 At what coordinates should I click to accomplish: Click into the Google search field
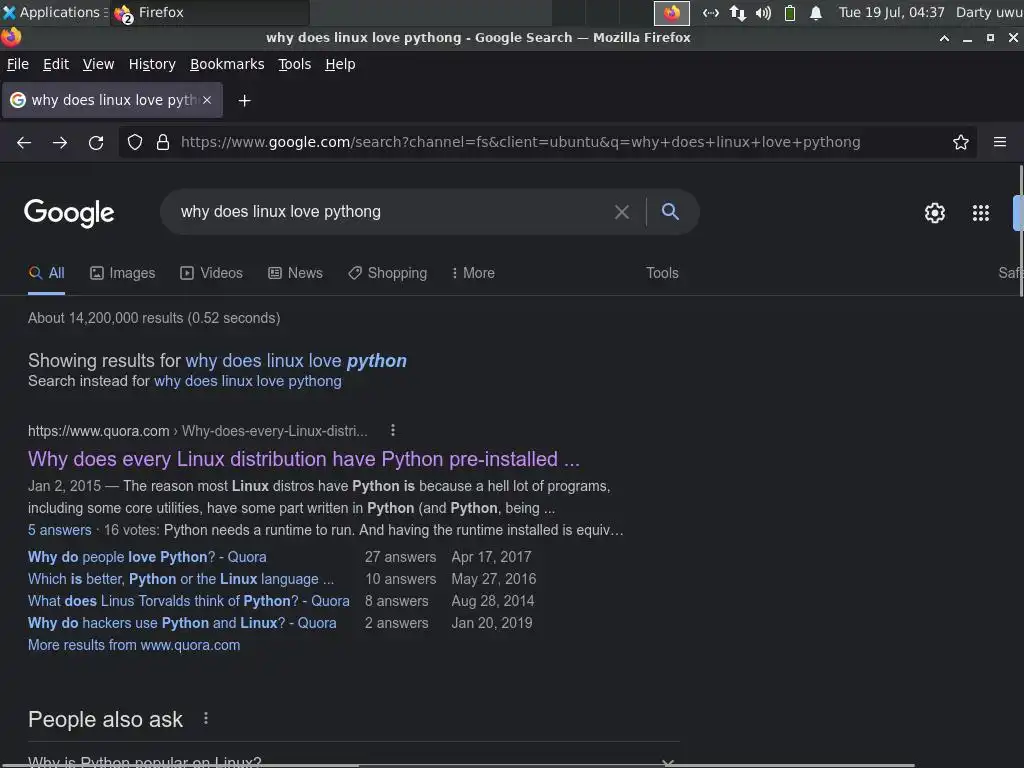coord(392,212)
